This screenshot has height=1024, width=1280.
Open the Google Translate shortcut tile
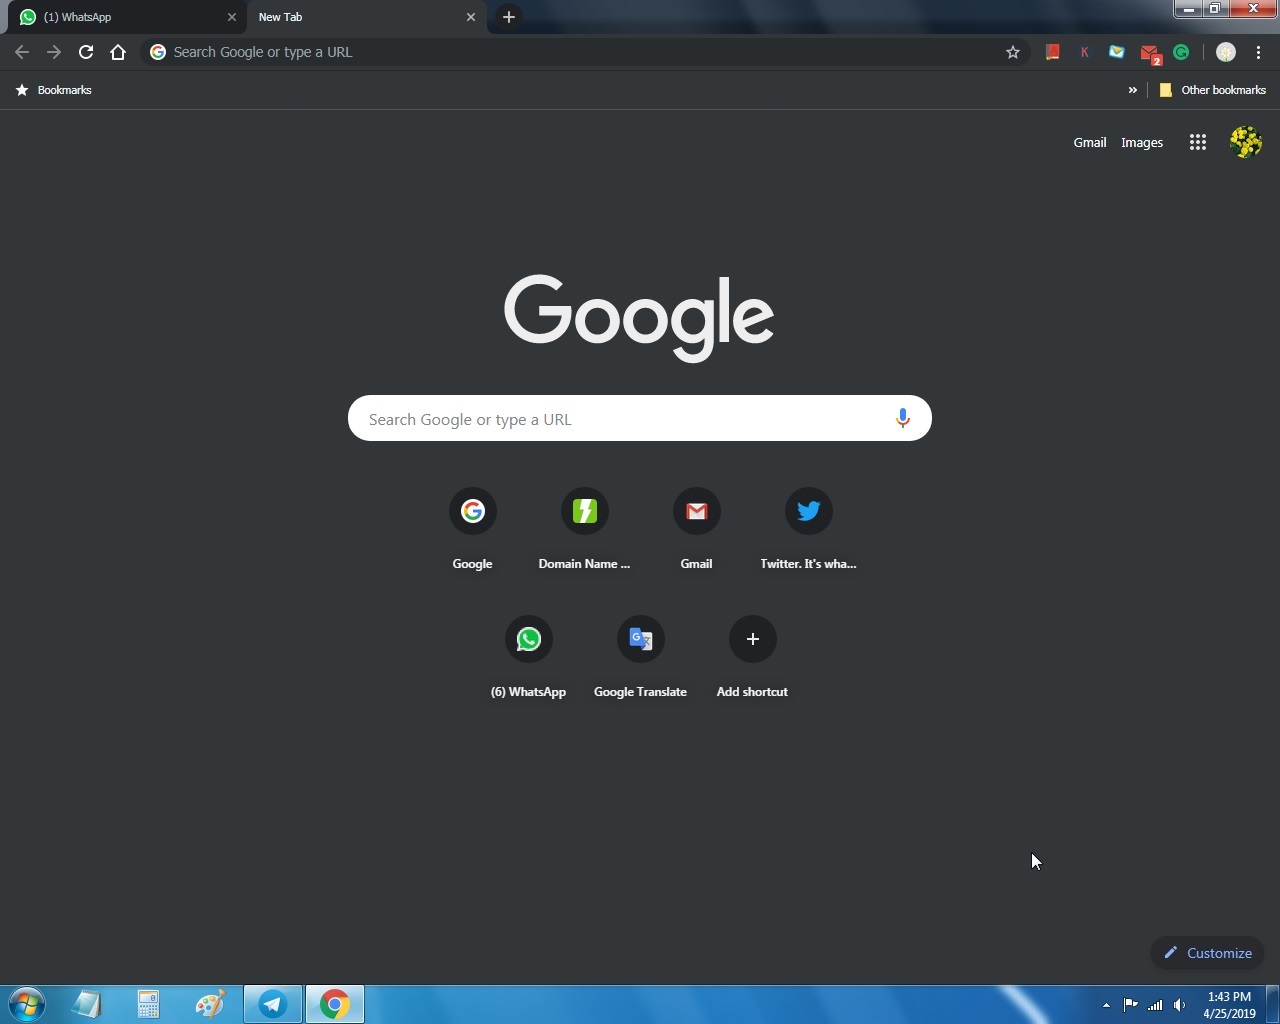point(641,657)
